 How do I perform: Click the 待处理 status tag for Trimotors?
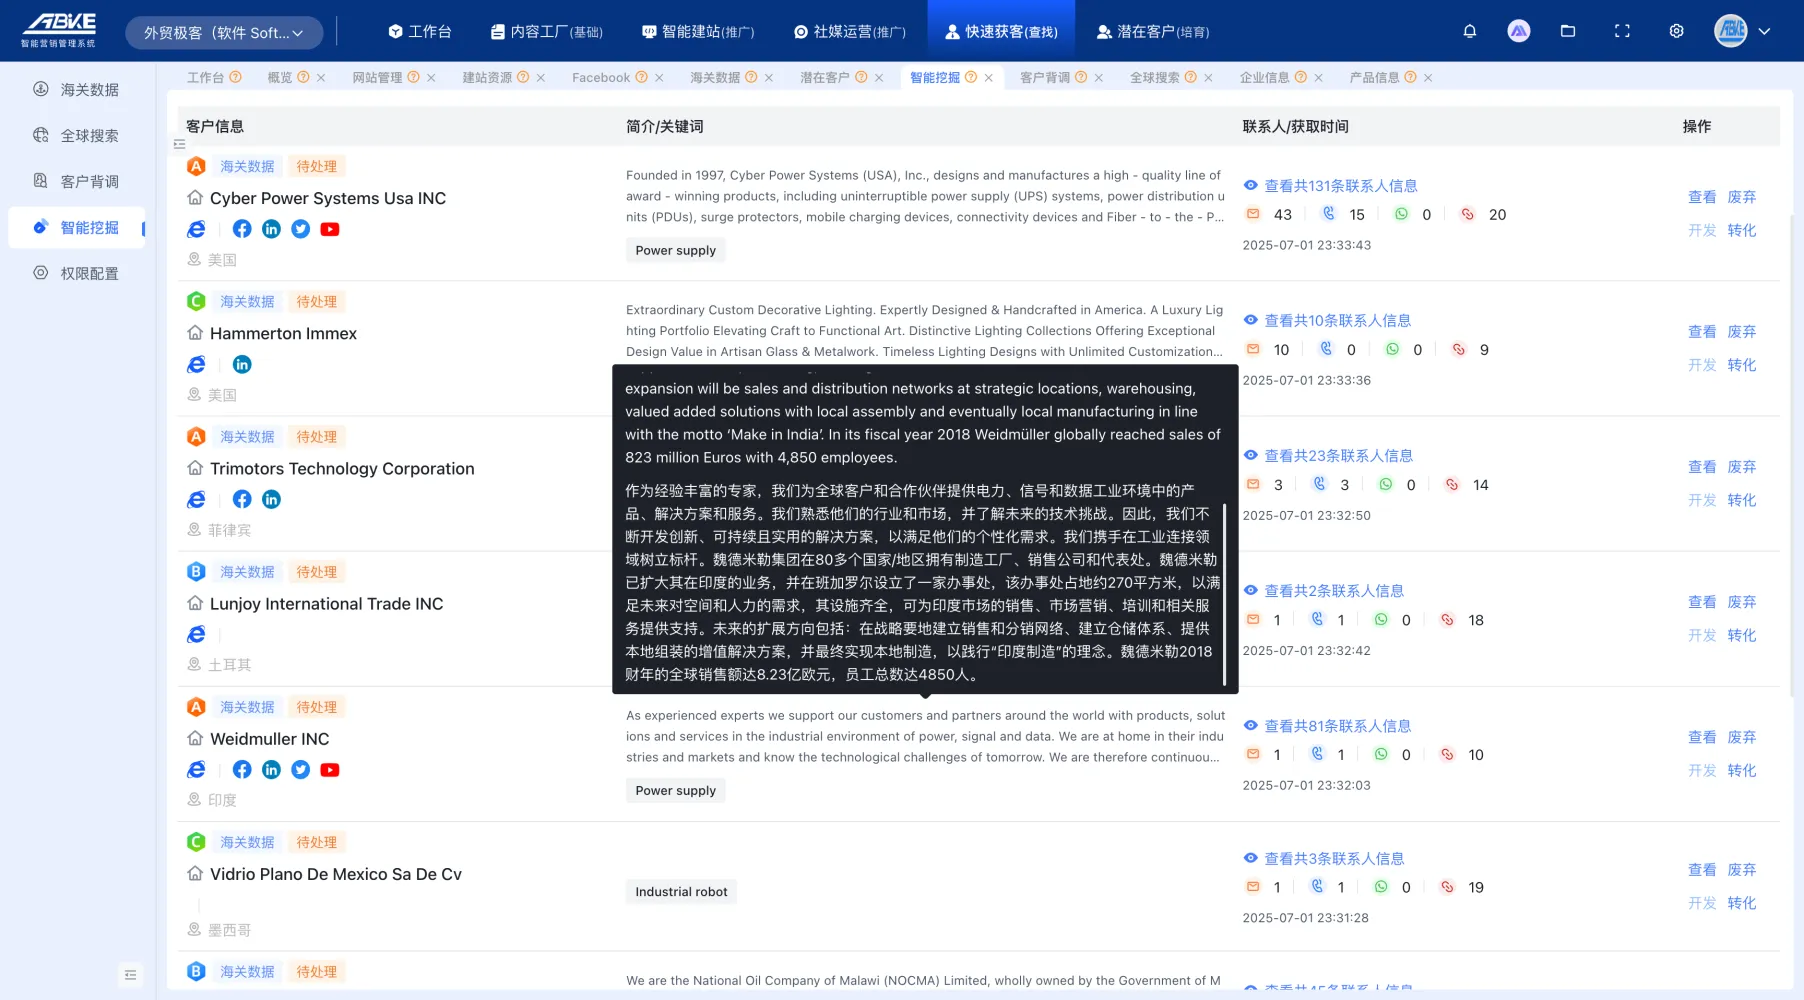pyautogui.click(x=316, y=437)
